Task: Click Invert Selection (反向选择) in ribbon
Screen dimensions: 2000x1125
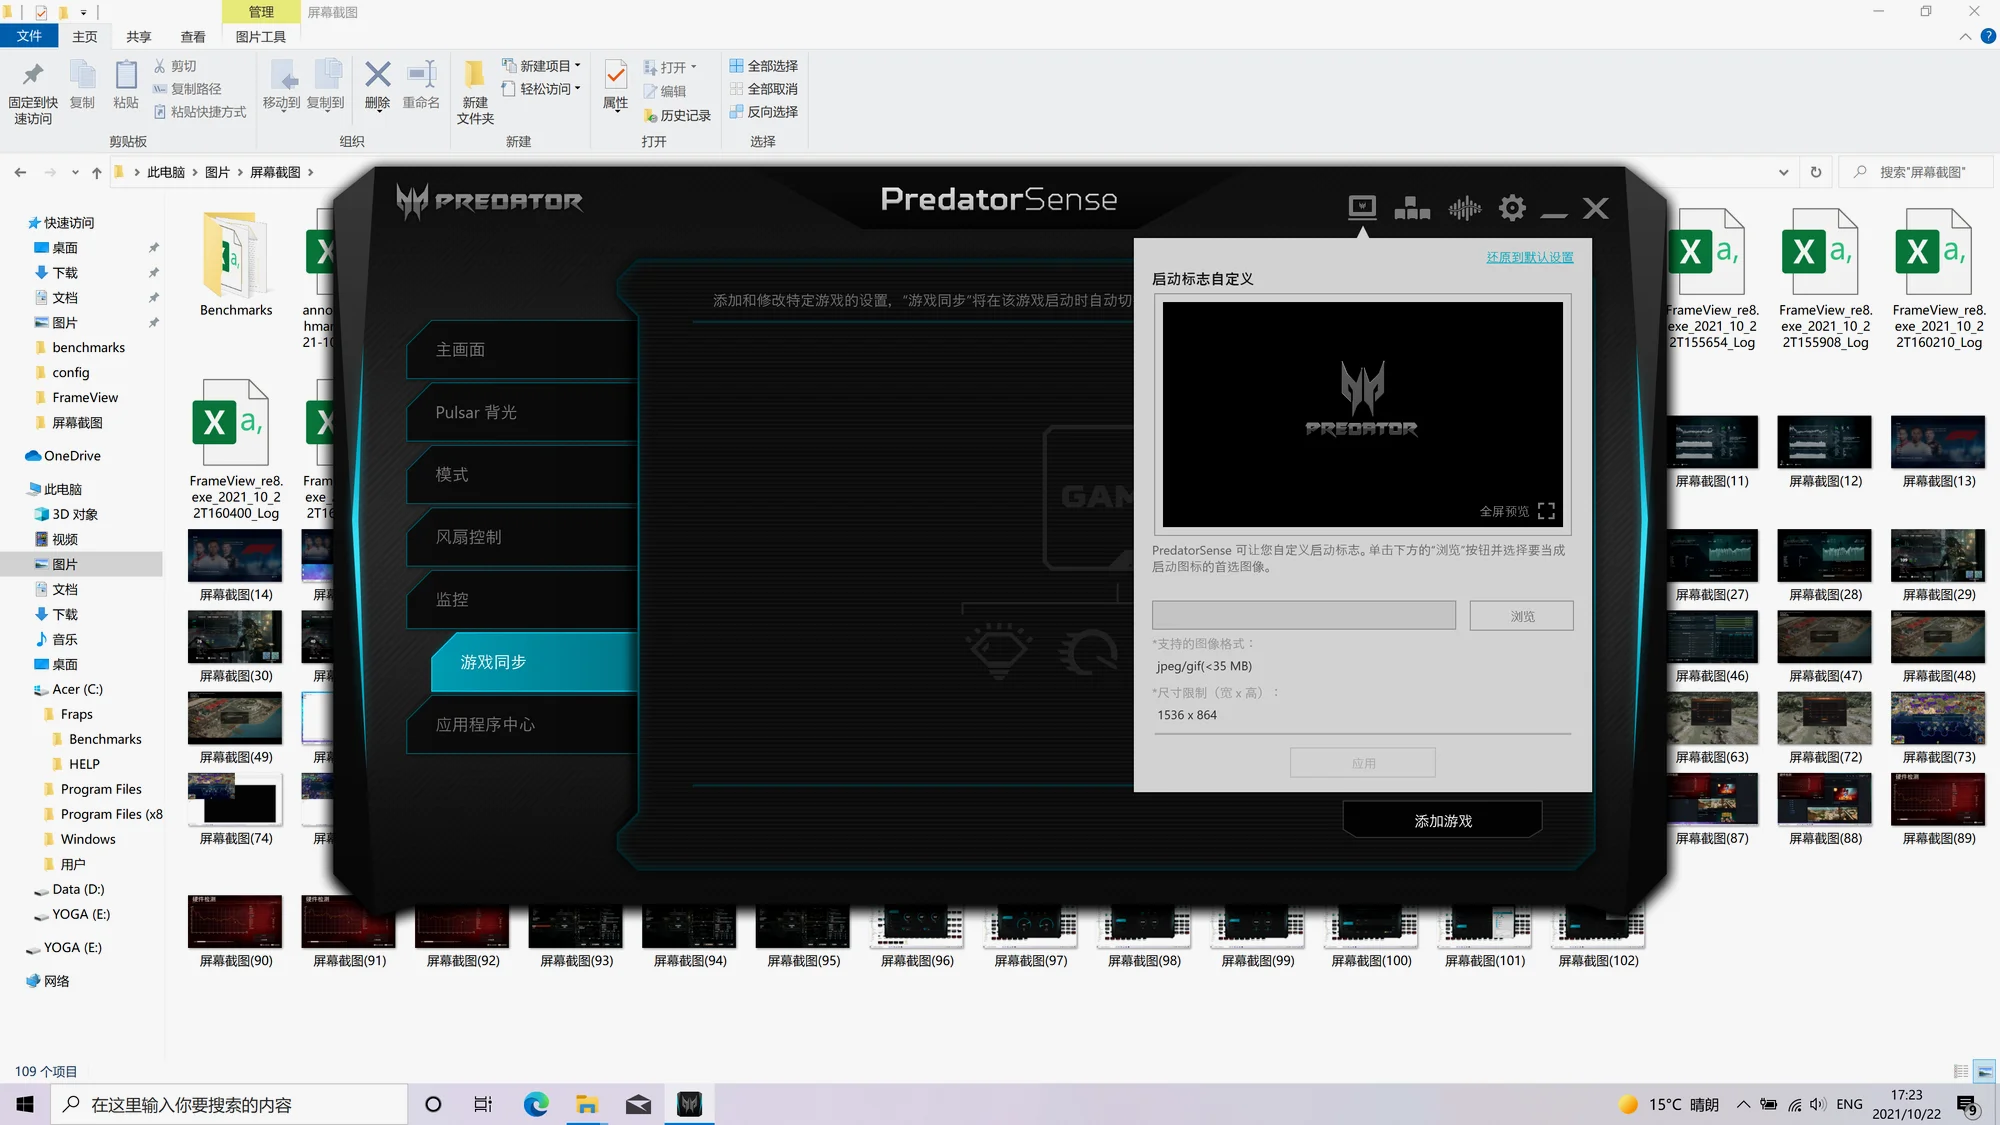Action: tap(764, 112)
